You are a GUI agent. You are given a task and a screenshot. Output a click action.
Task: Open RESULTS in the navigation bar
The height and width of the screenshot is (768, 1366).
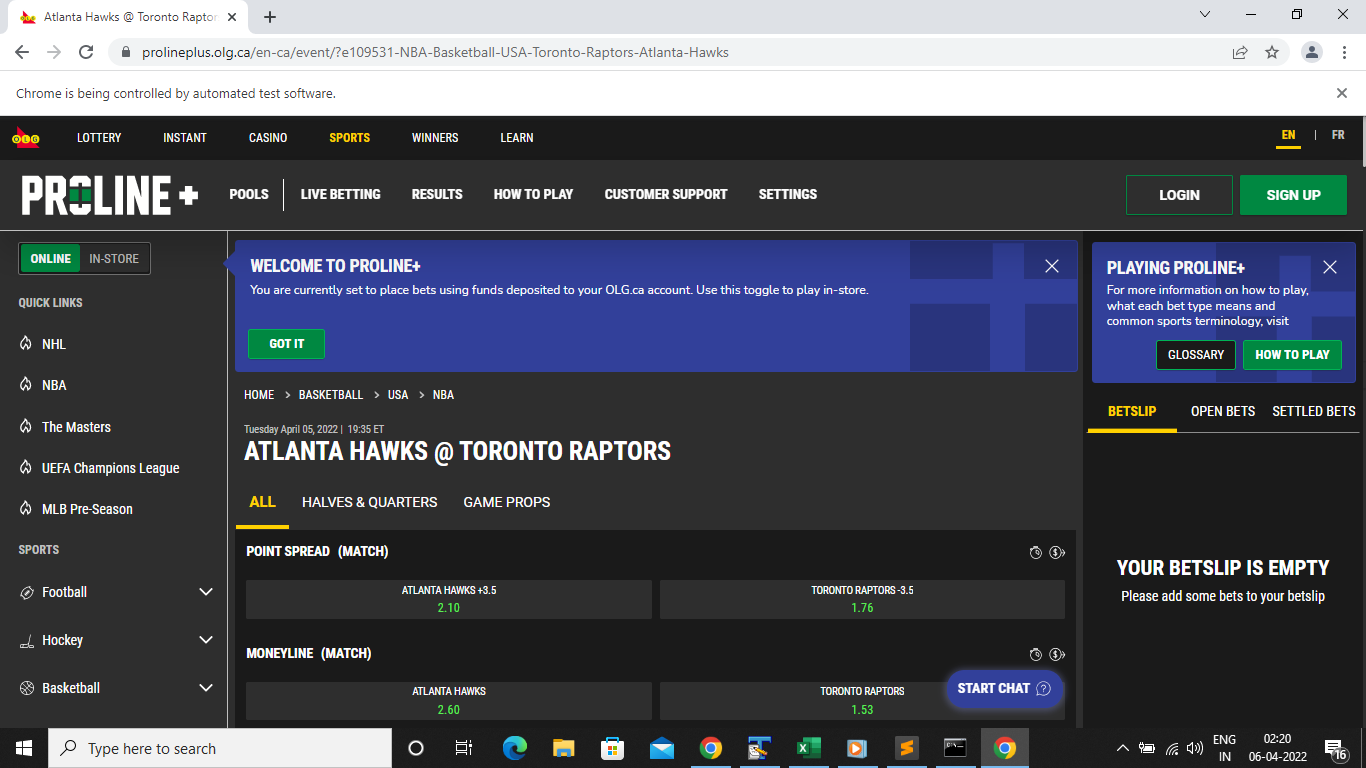437,194
